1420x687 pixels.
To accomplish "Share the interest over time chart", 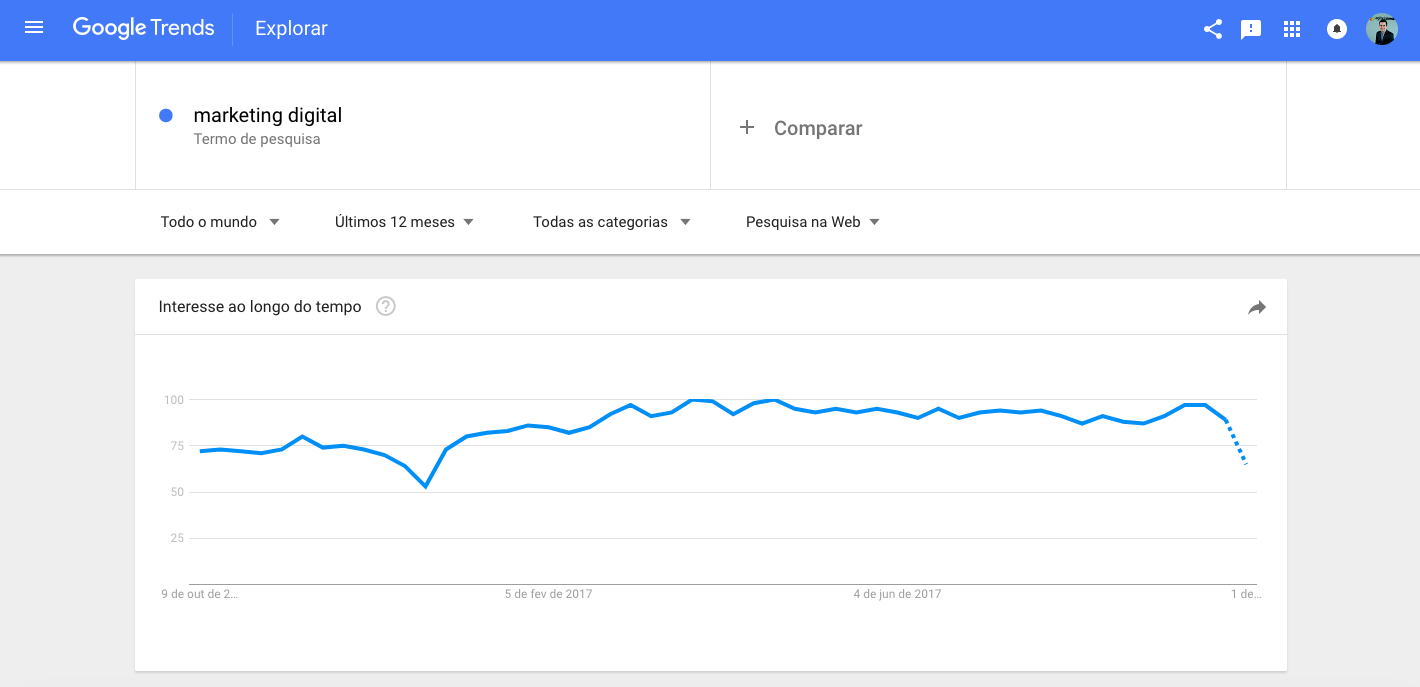I will tap(1257, 308).
